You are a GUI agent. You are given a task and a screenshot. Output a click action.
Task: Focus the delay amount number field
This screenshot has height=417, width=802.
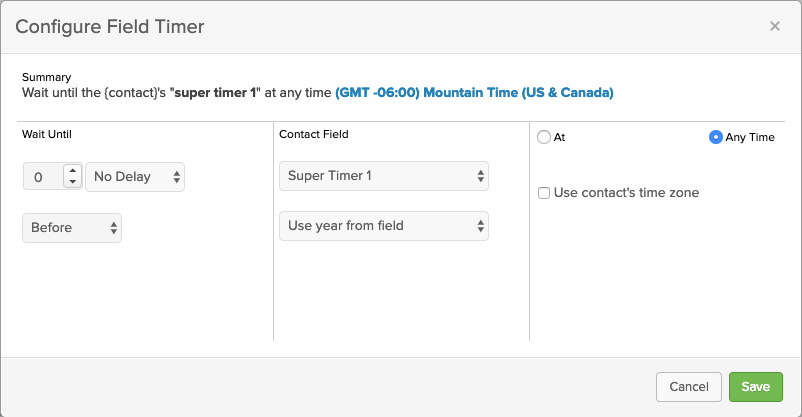[x=42, y=177]
